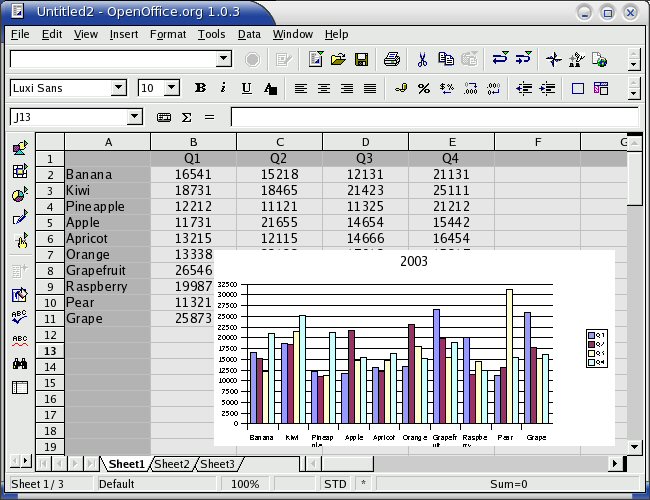Apply percent number format
Image resolution: width=650 pixels, height=500 pixels.
click(x=424, y=88)
